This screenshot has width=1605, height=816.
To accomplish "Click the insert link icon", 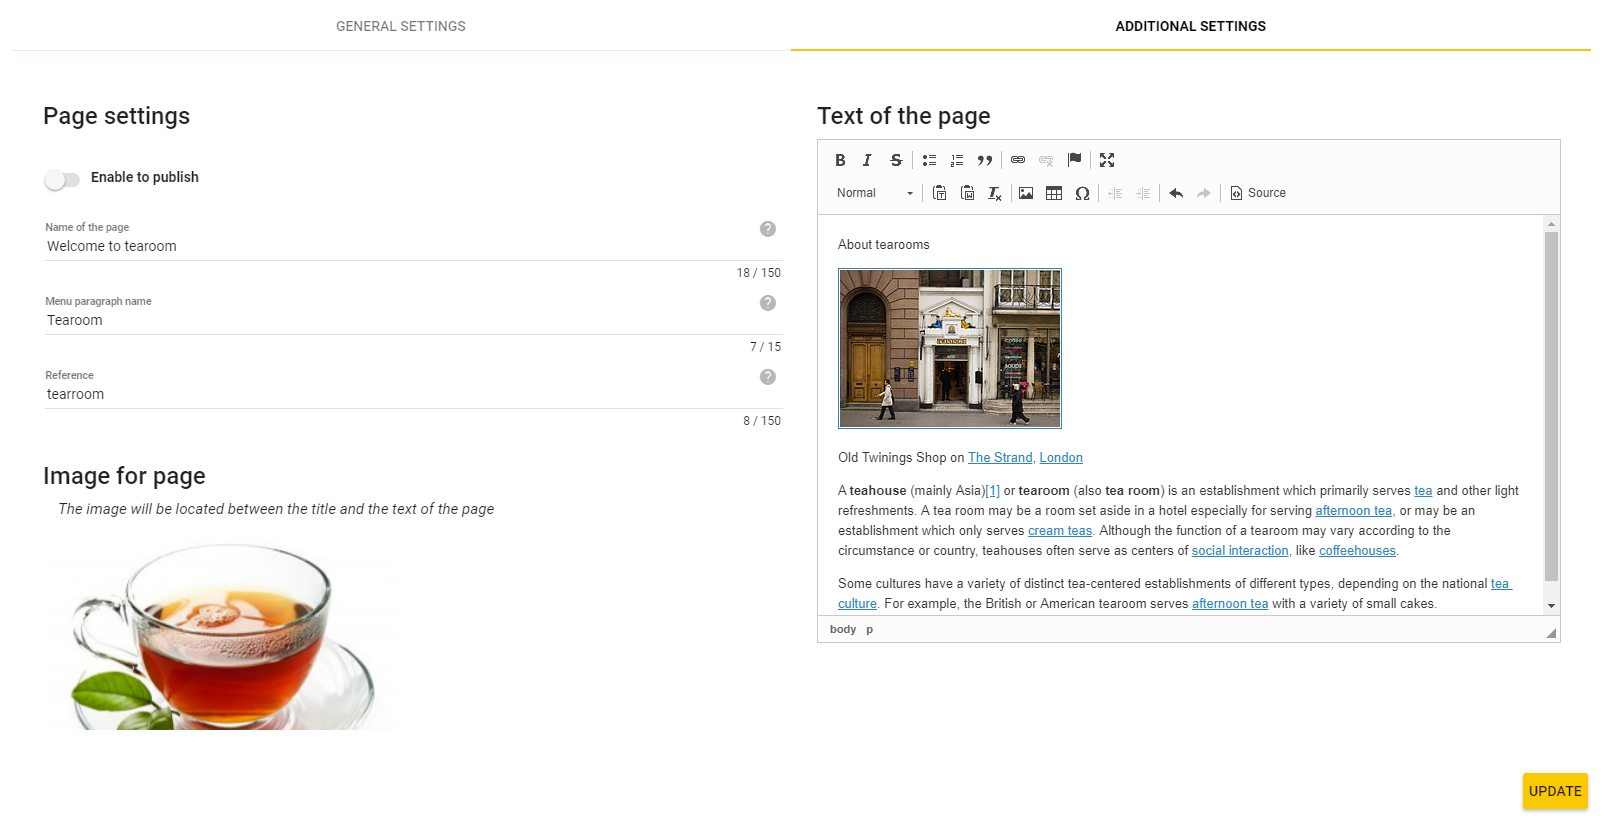I will pyautogui.click(x=1018, y=160).
